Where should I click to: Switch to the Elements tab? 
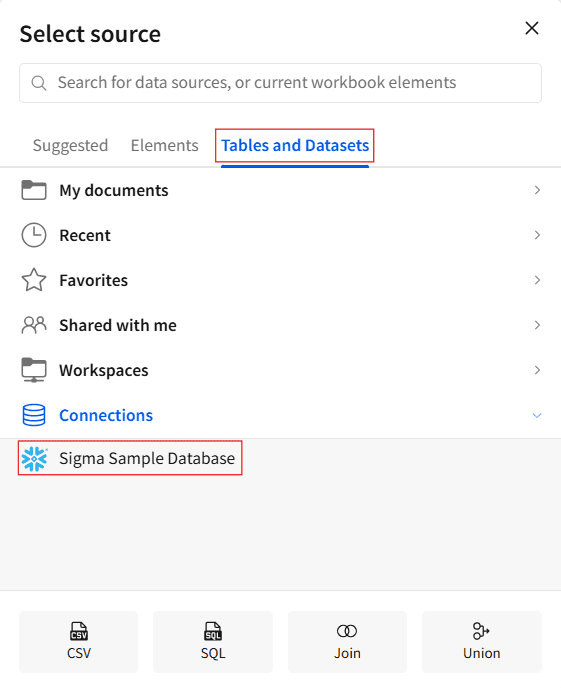click(164, 145)
